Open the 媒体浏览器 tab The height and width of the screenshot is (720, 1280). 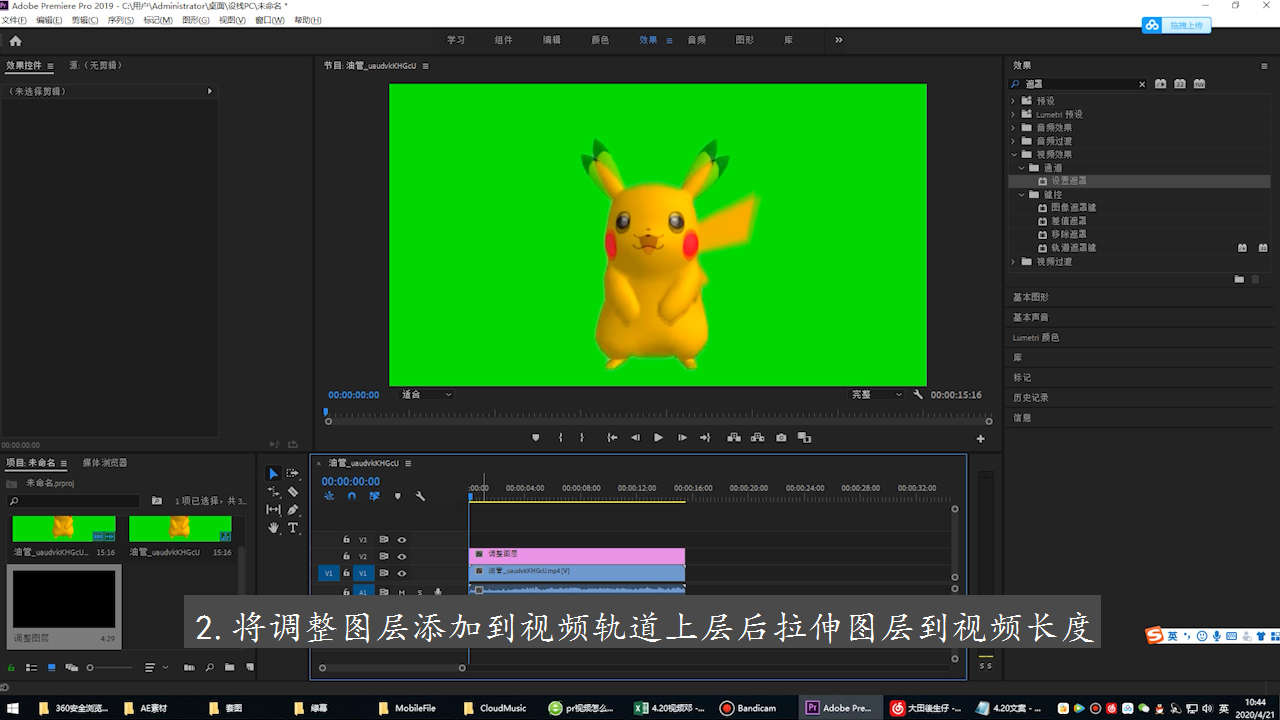click(x=105, y=463)
